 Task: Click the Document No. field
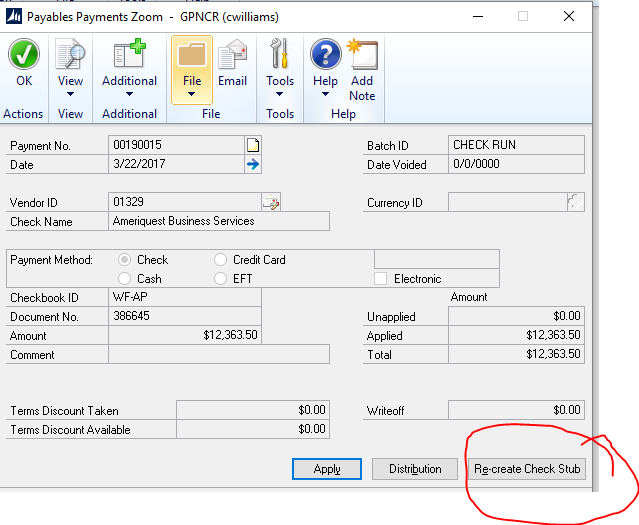(x=184, y=316)
